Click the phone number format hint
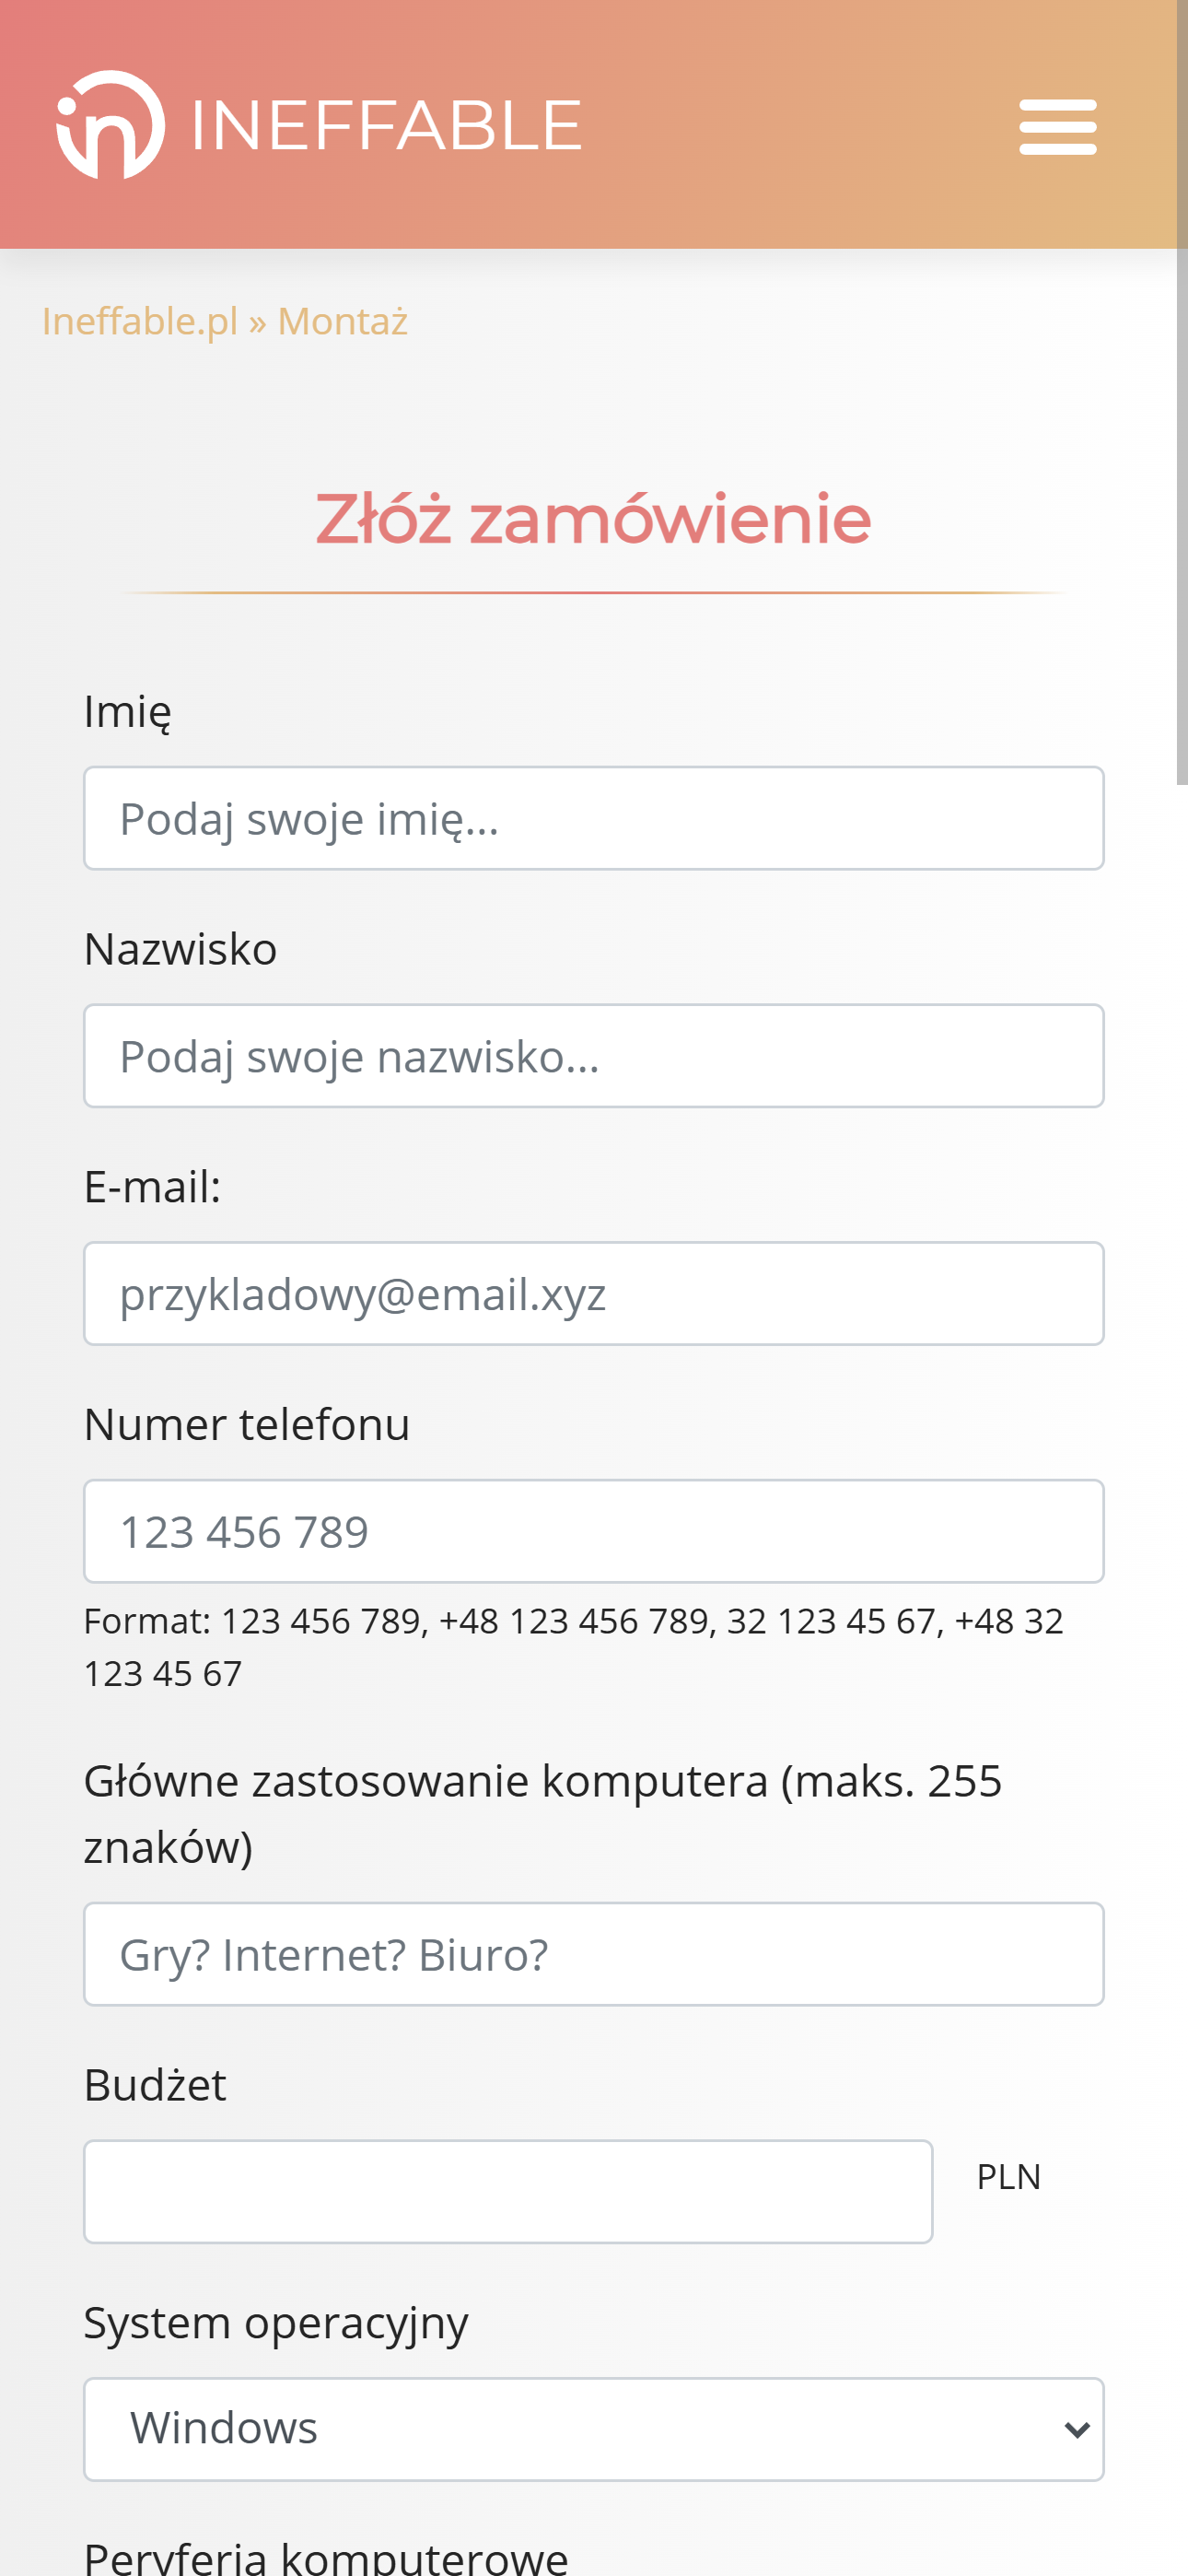This screenshot has width=1188, height=2576. pyautogui.click(x=575, y=1644)
